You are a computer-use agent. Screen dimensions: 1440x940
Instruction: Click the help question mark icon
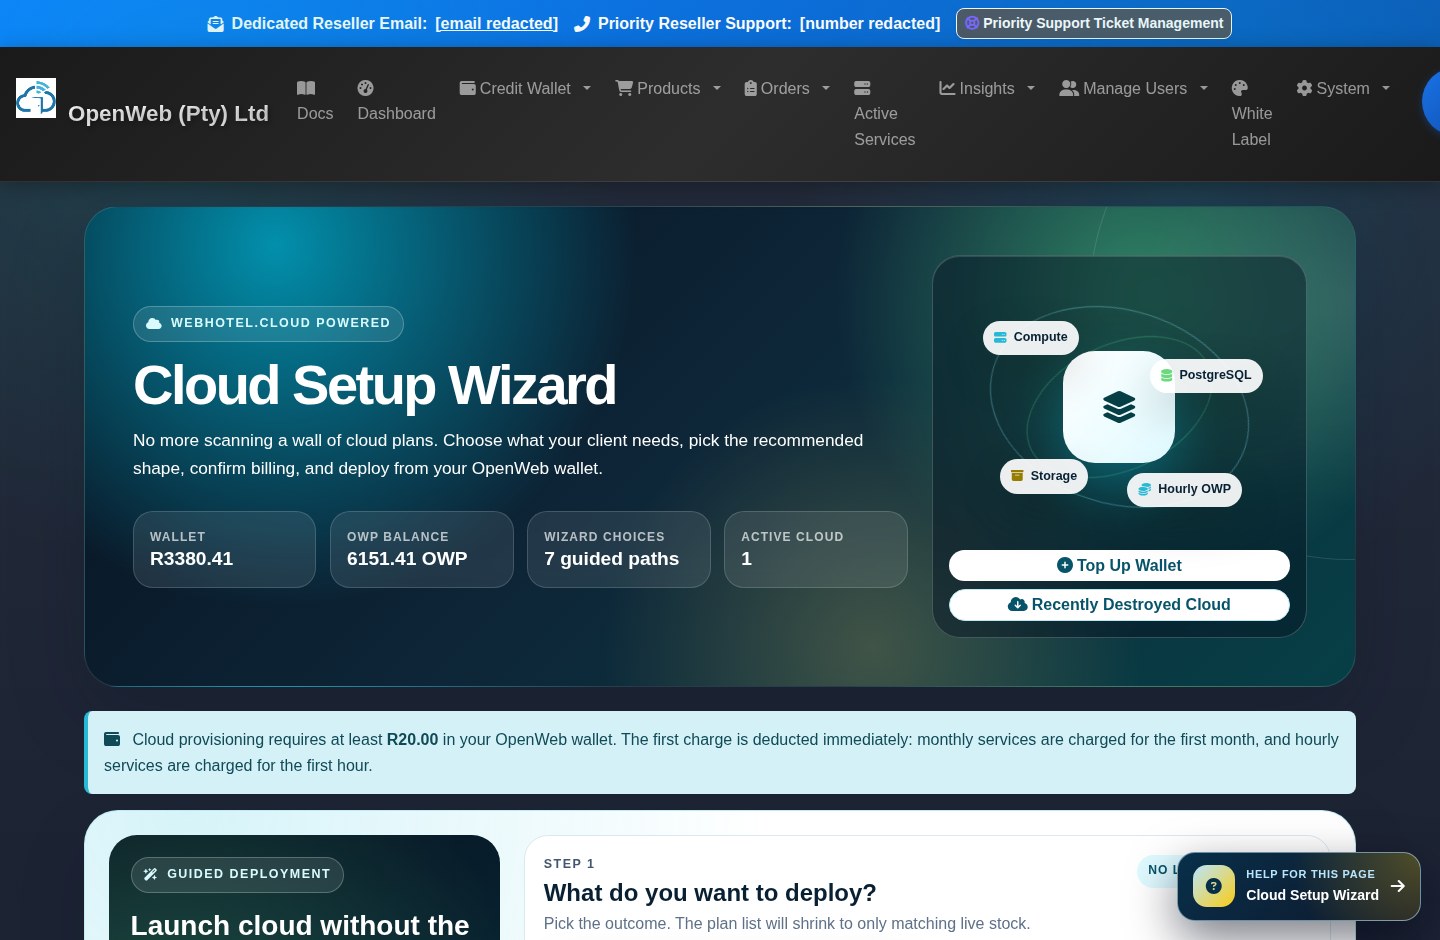[1214, 886]
